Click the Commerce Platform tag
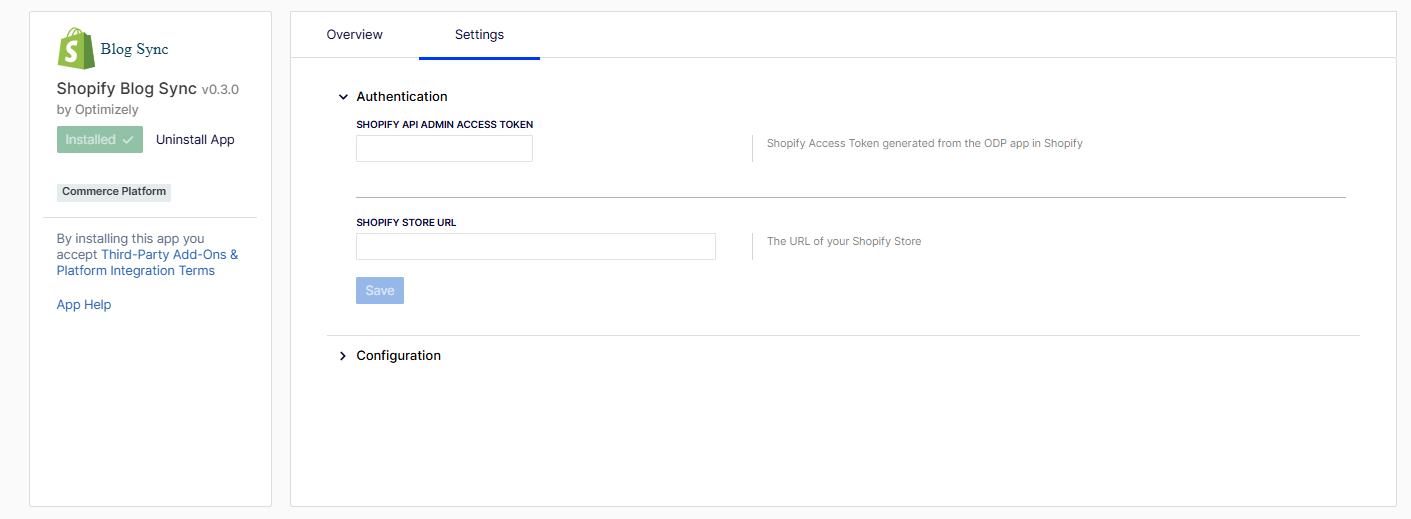This screenshot has width=1411, height=519. point(114,192)
